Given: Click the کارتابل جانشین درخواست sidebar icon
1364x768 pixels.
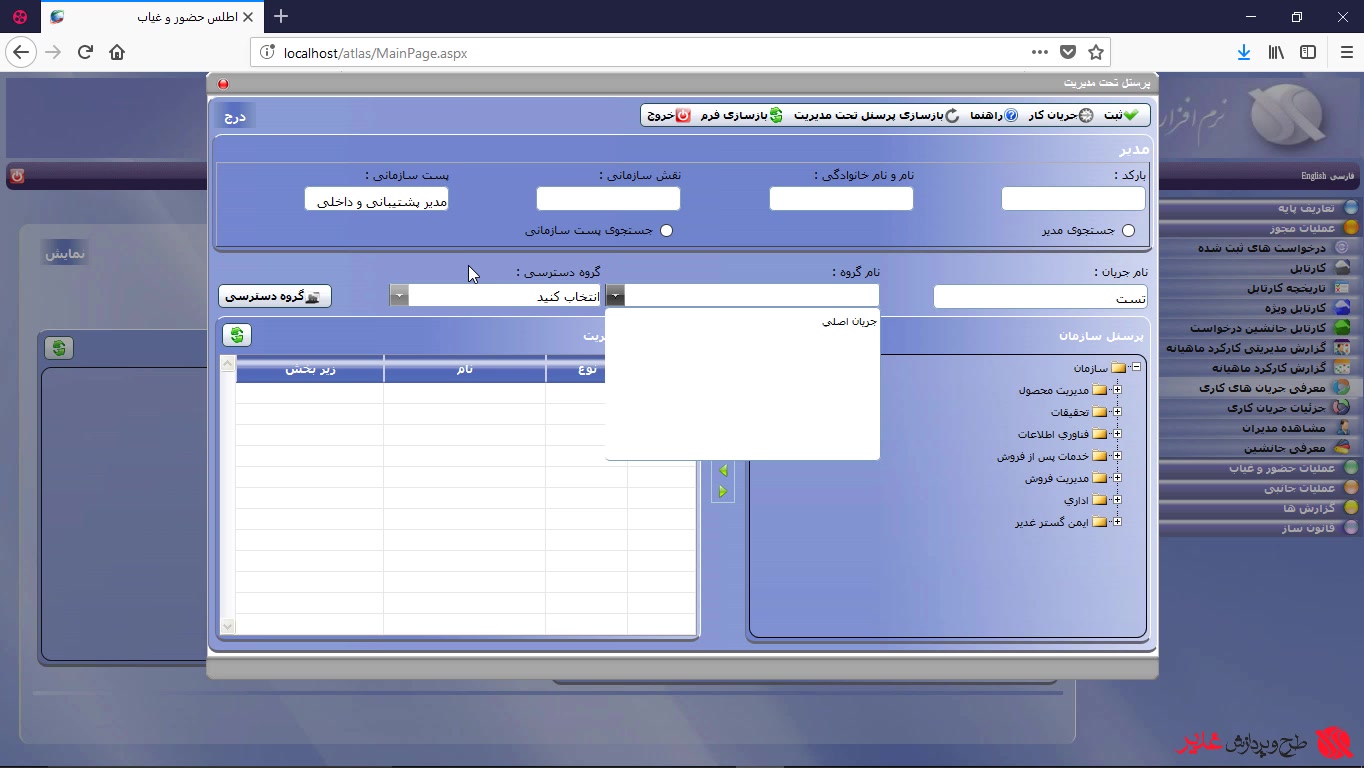Looking at the screenshot, I should coord(1342,328).
